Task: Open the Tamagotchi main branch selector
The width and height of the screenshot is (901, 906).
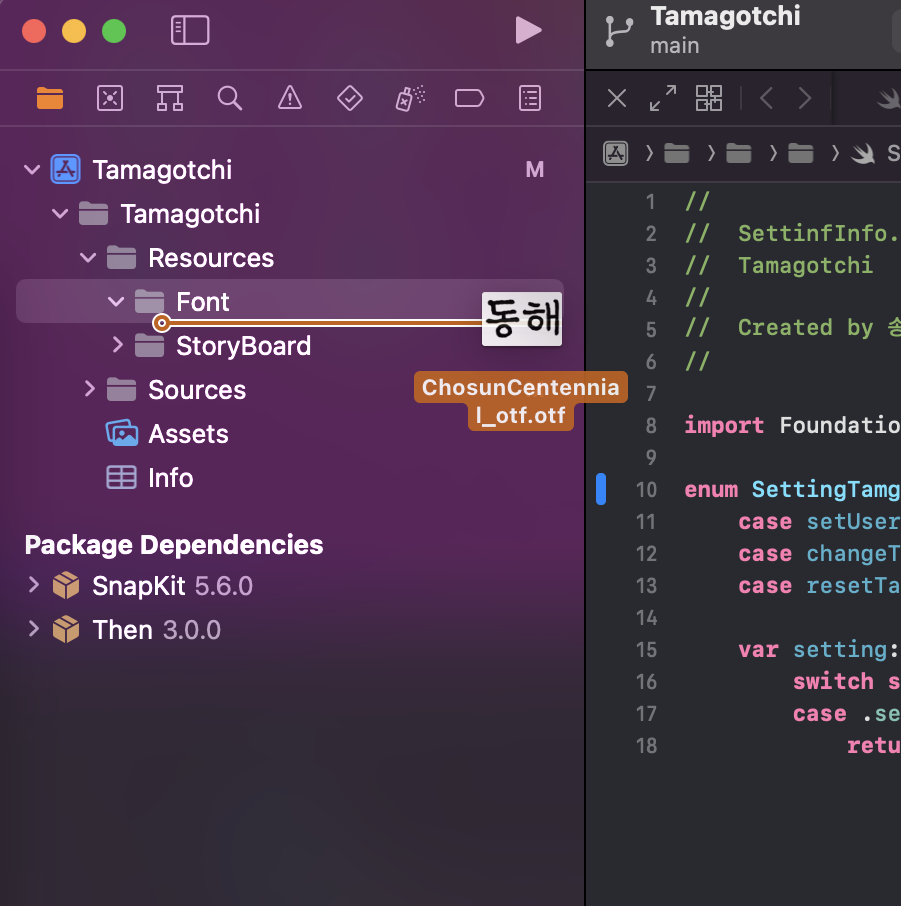Action: (725, 30)
